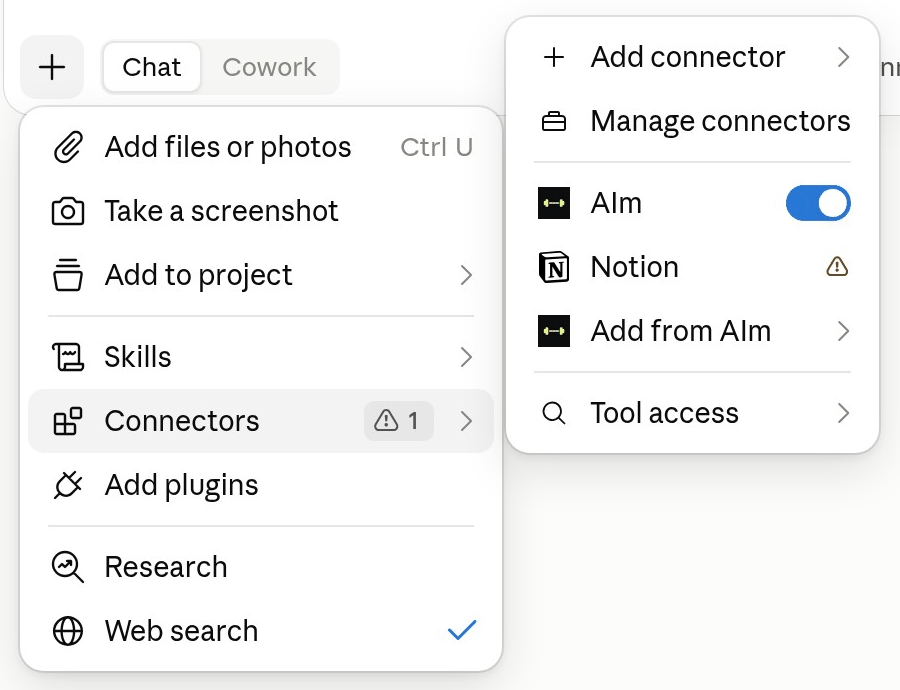Select Add files or photos
The height and width of the screenshot is (690, 900).
click(x=261, y=147)
